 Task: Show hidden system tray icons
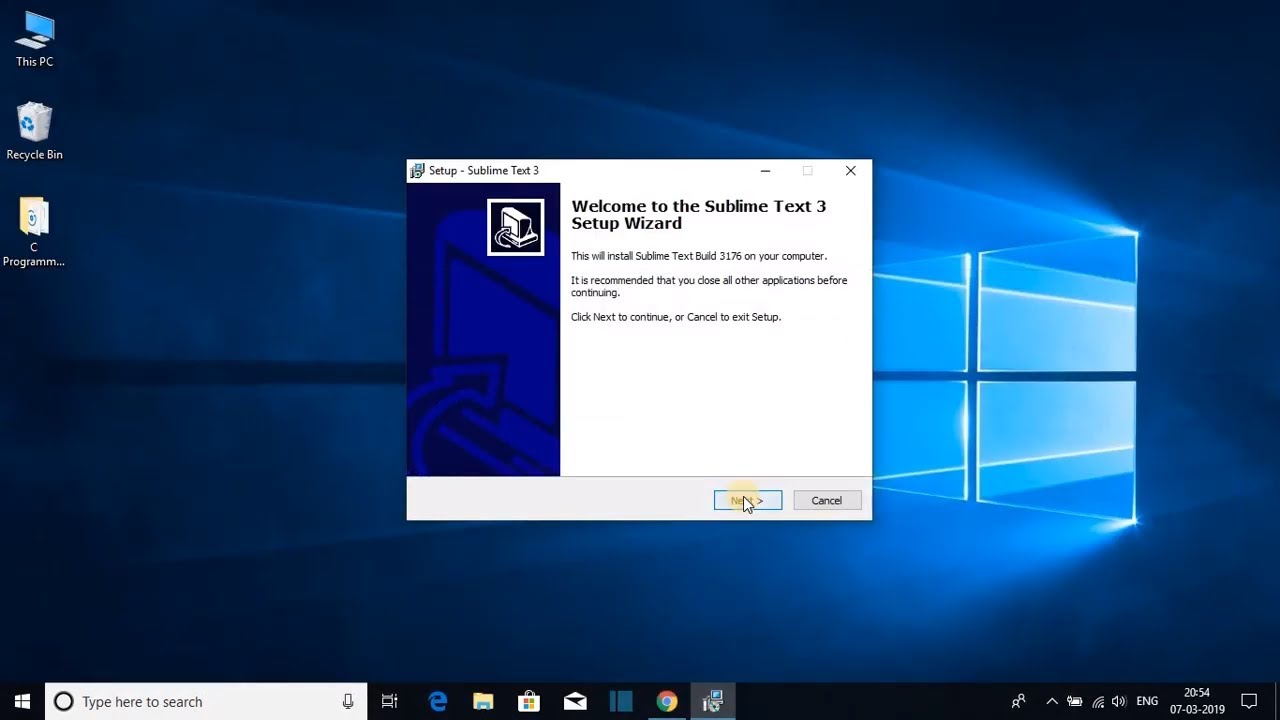[1051, 702]
